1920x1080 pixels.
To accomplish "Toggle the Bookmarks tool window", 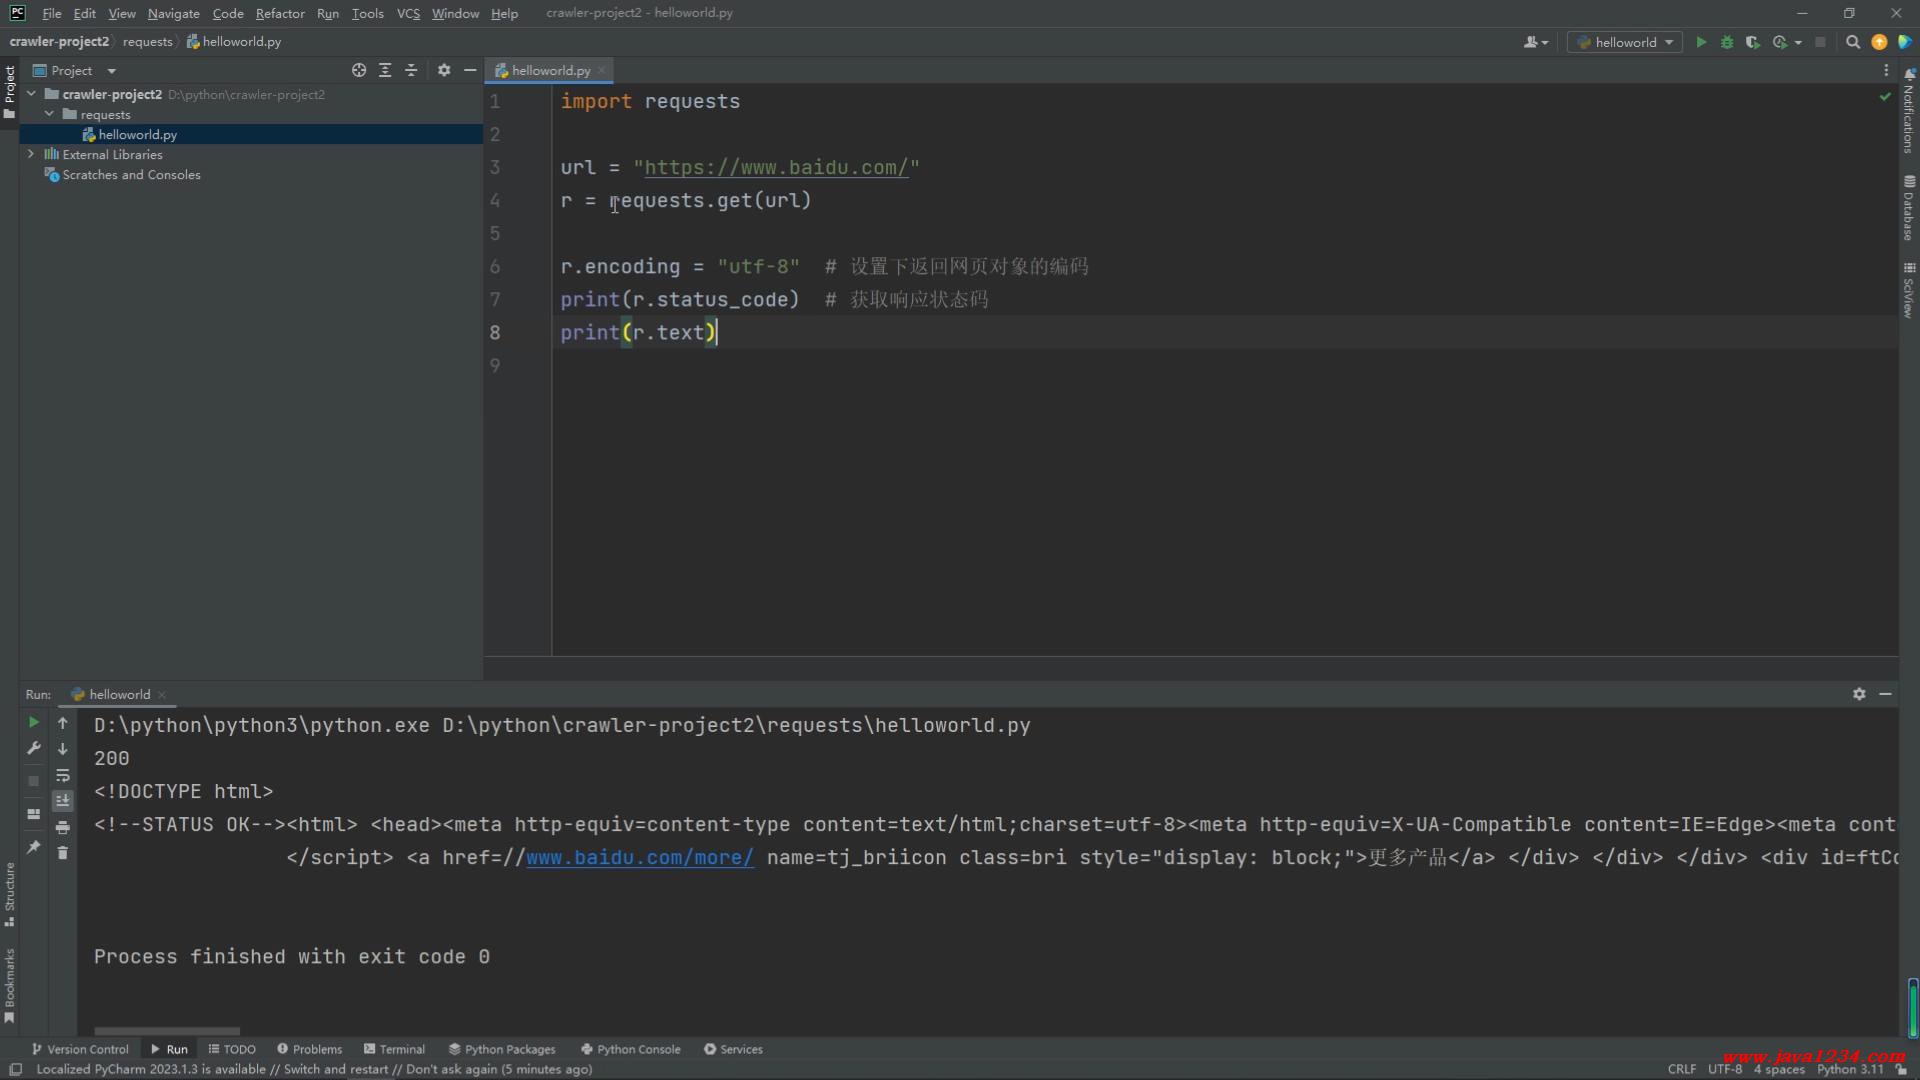I will click(x=9, y=985).
